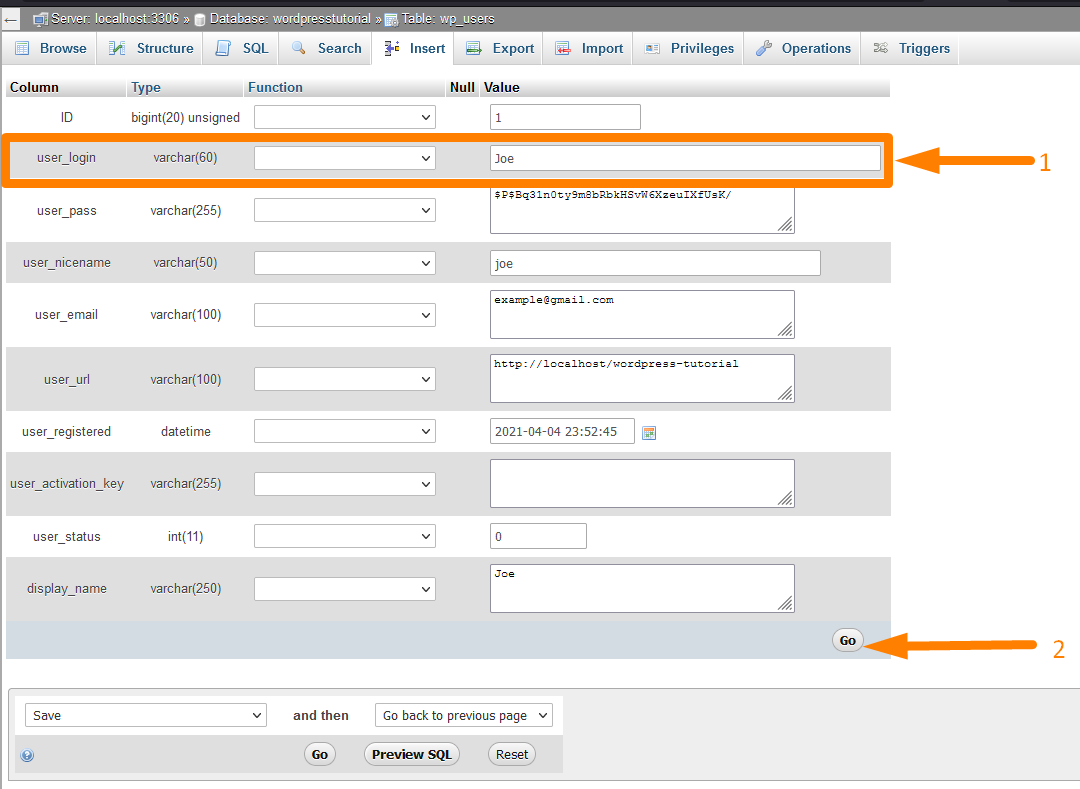1080x789 pixels.
Task: Click the user_registered datetime field
Action: 562,431
